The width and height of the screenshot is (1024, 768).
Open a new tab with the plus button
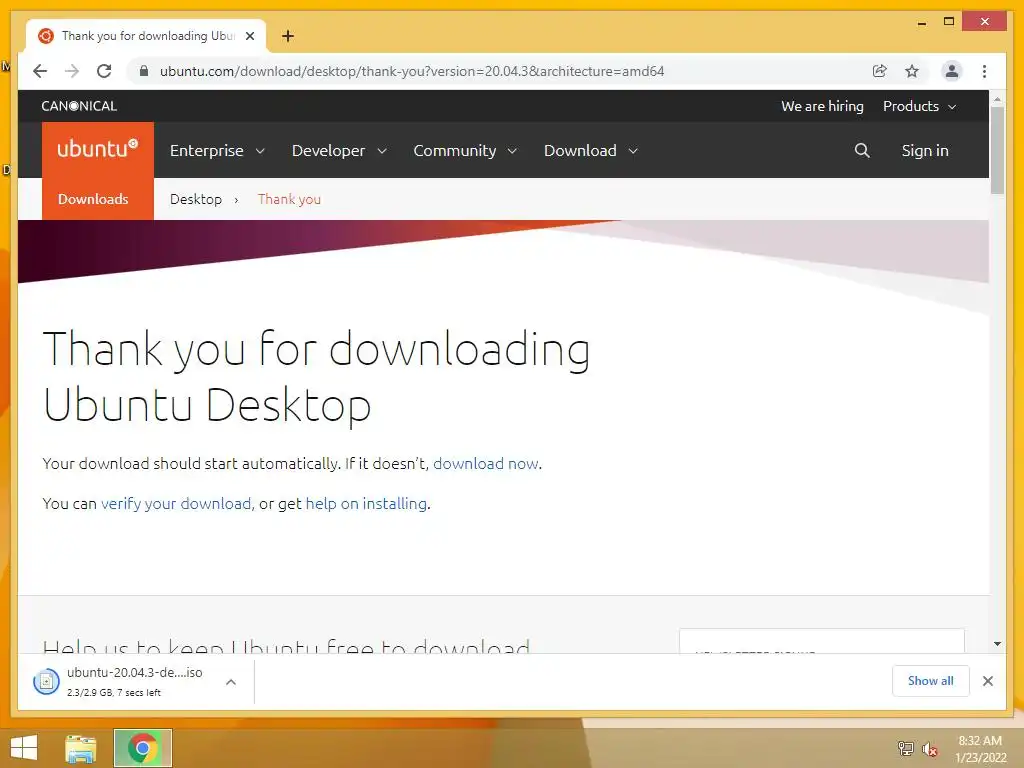coord(288,36)
